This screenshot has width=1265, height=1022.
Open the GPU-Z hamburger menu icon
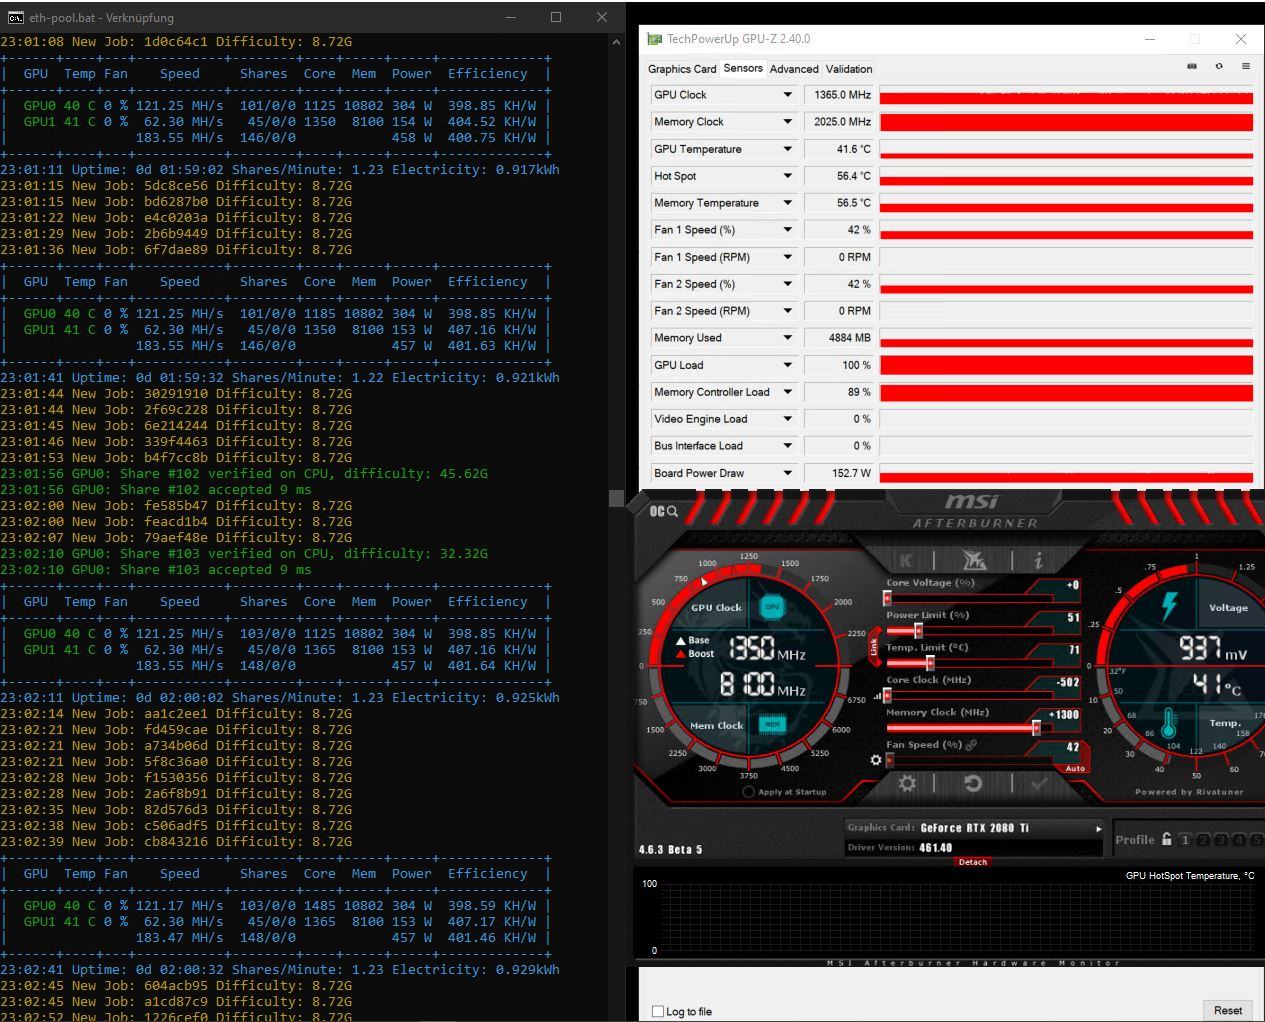[x=1245, y=66]
